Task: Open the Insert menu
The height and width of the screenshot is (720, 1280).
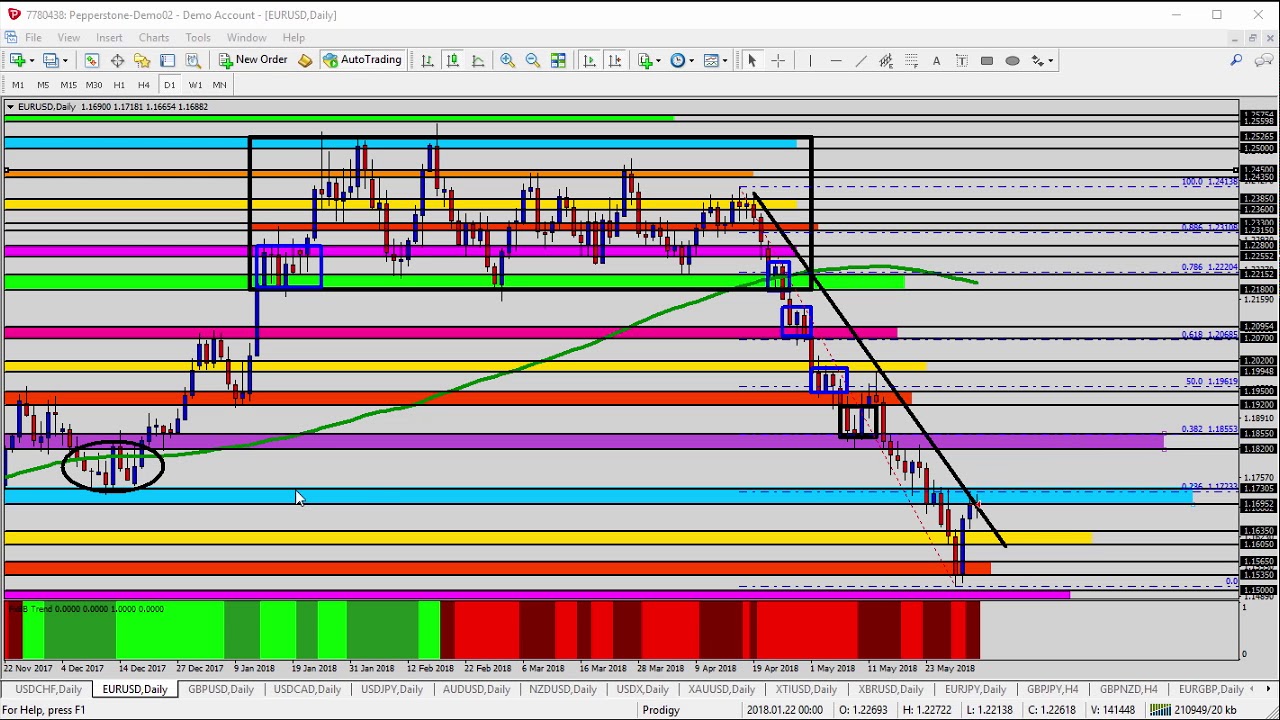Action: 109,38
